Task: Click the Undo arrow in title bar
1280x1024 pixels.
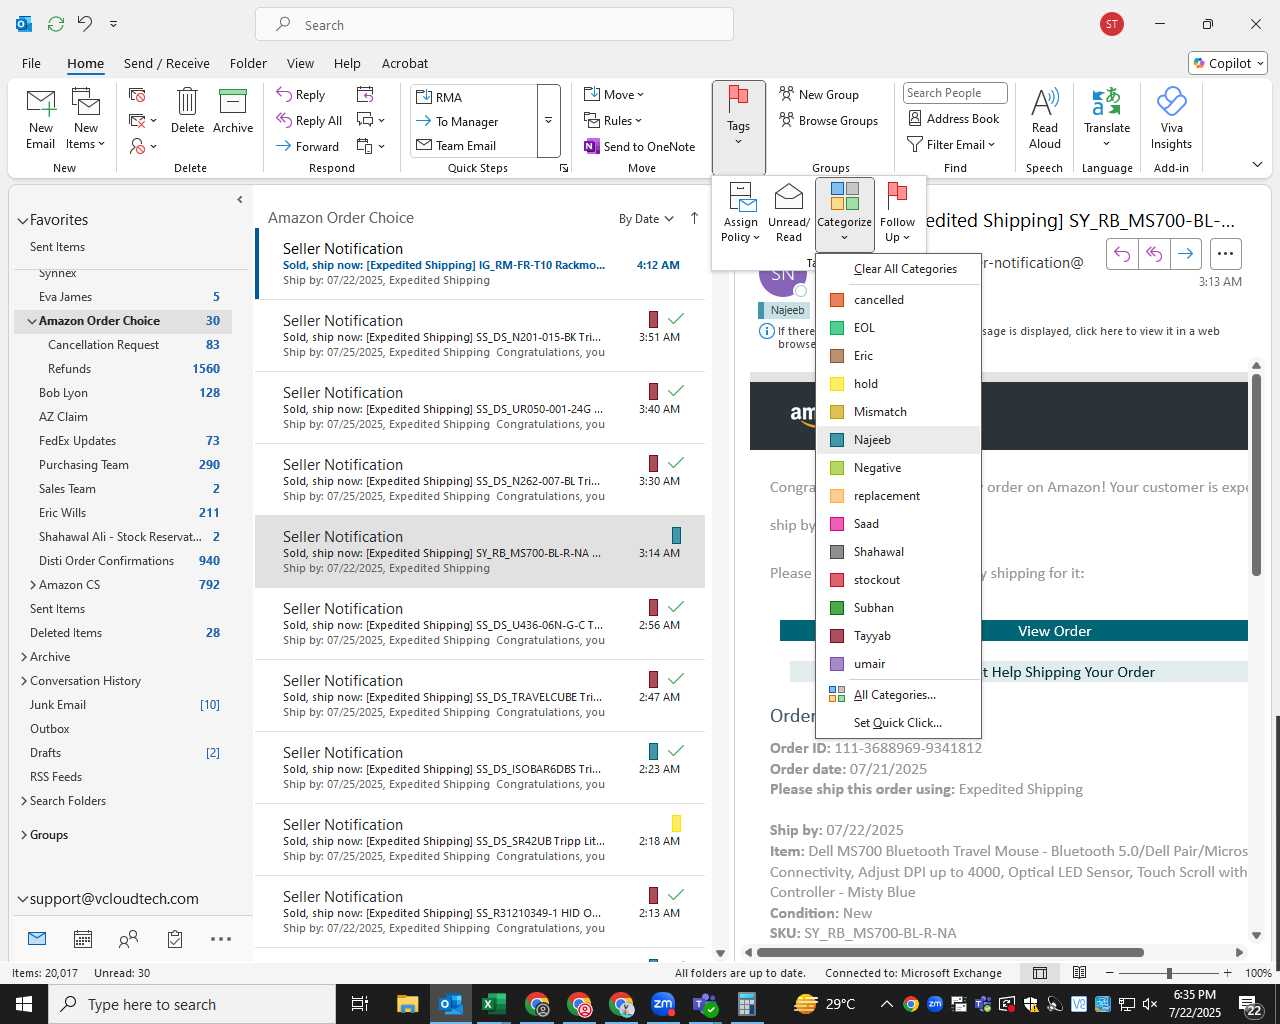Action: 85,23
